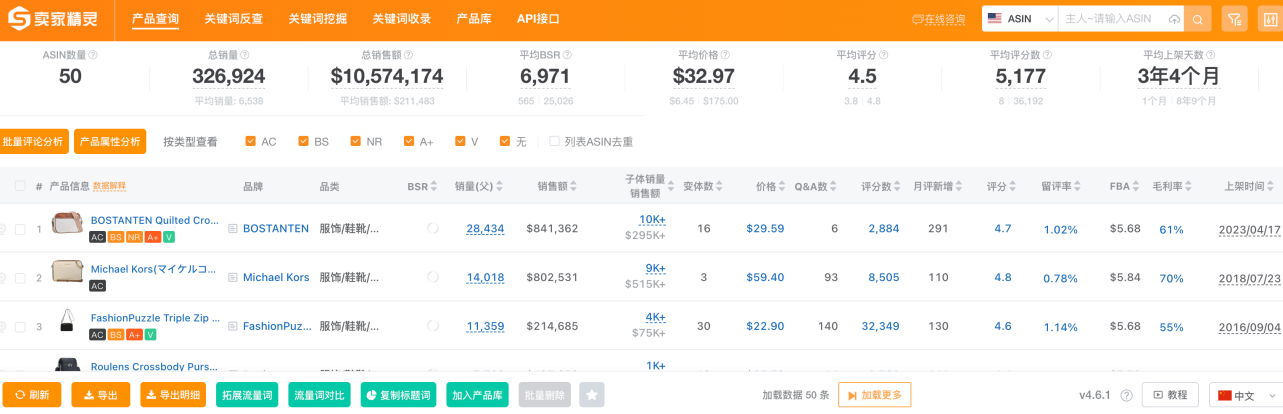Click 教程 tutorial button
Screen dimensions: 1283x414
point(1170,395)
